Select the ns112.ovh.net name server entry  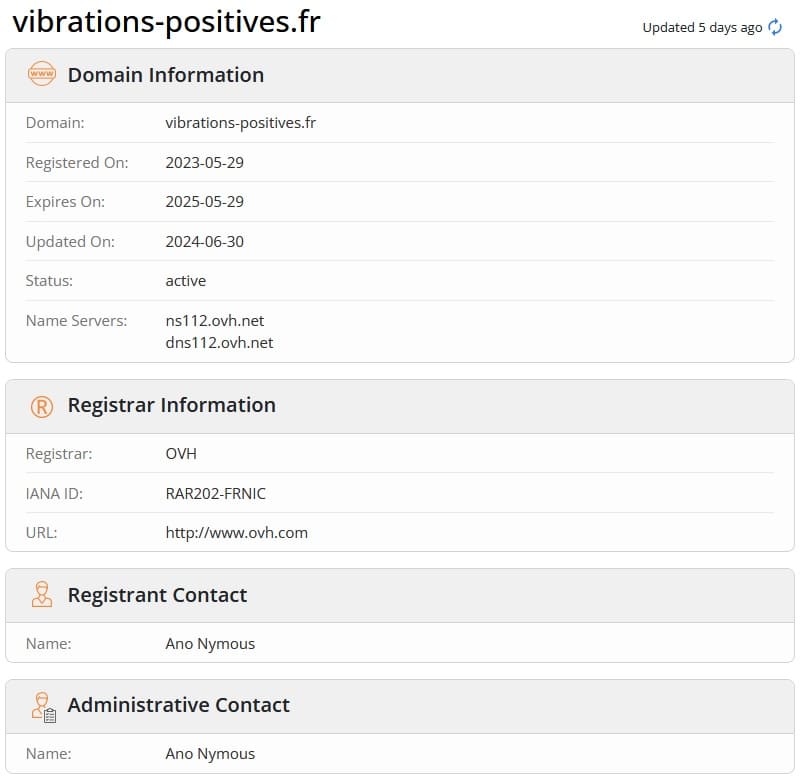[215, 320]
